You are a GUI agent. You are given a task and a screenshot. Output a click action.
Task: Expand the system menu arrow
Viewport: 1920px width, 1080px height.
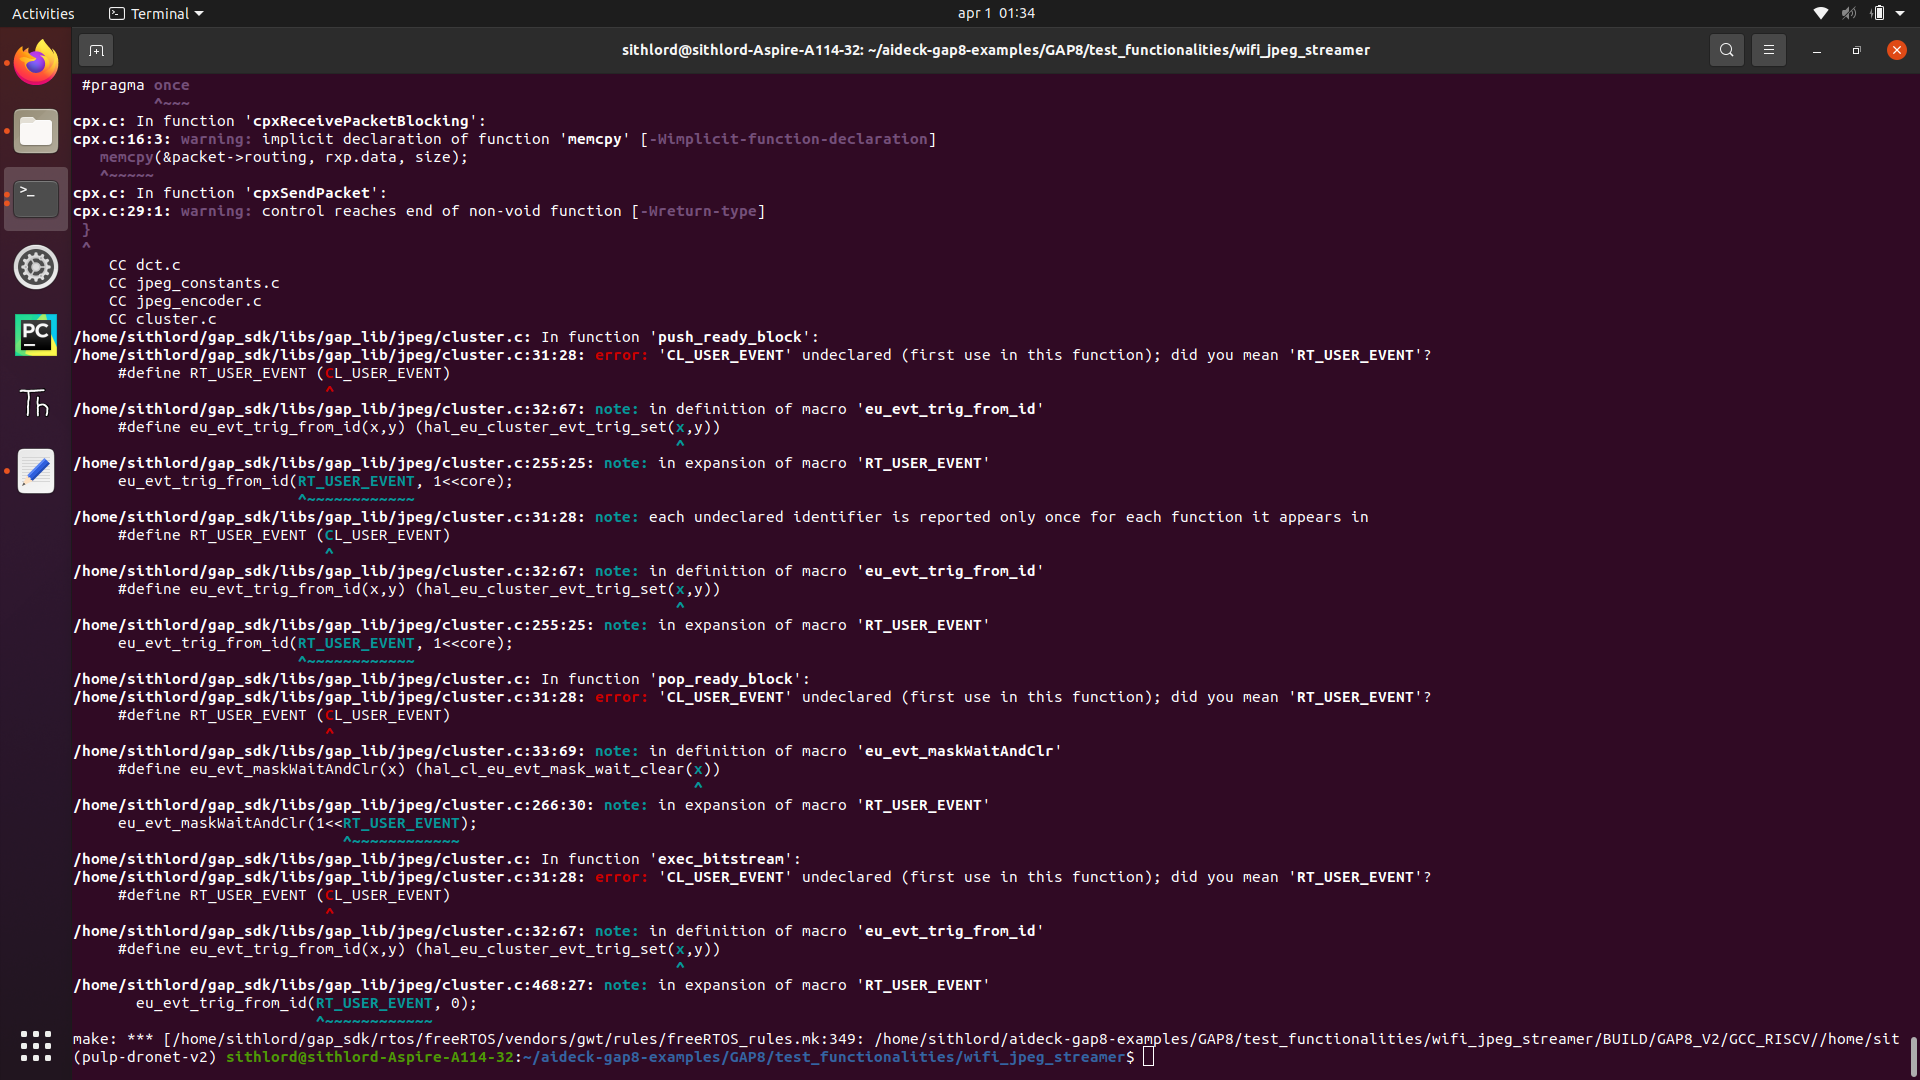1900,13
